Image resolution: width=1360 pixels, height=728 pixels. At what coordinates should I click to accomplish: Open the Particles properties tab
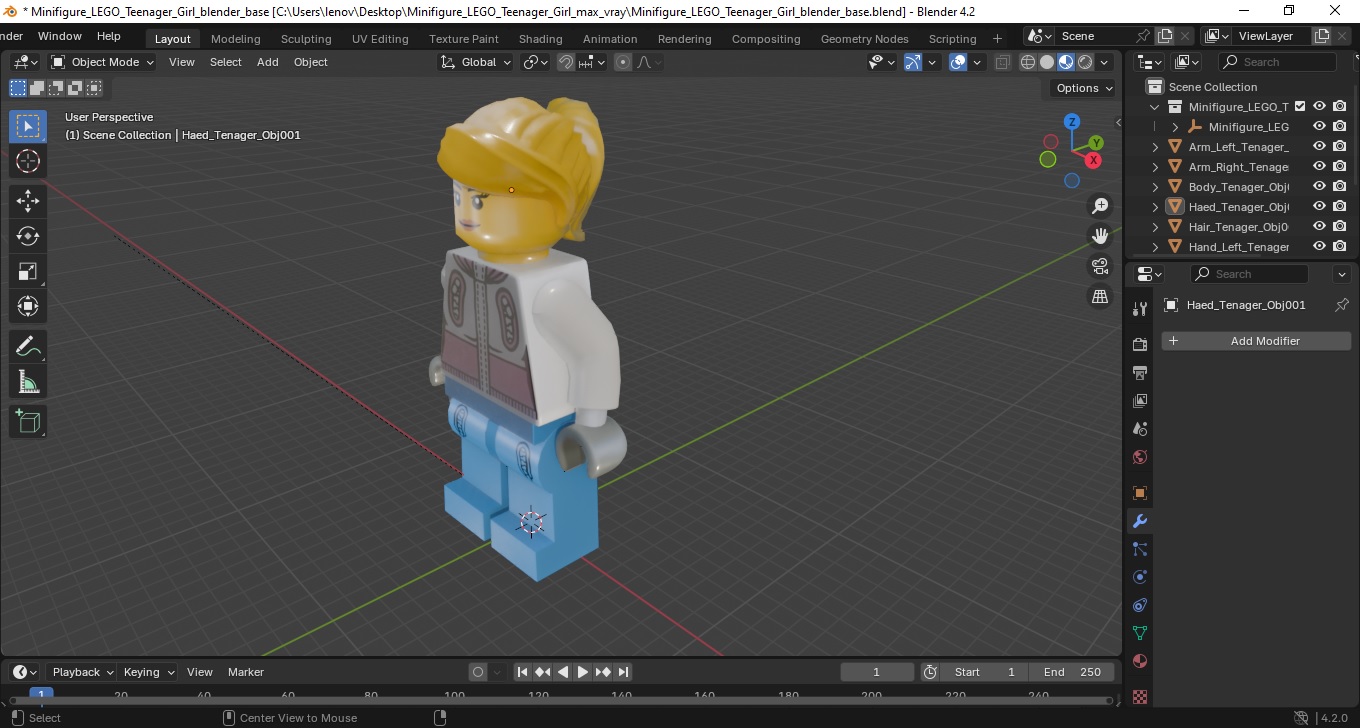pyautogui.click(x=1139, y=549)
